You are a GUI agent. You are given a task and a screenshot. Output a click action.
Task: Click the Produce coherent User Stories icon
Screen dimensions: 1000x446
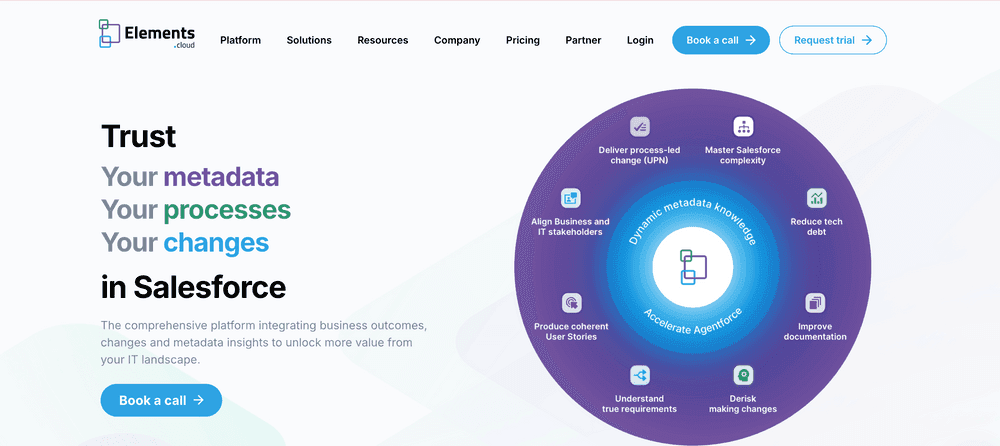click(570, 302)
